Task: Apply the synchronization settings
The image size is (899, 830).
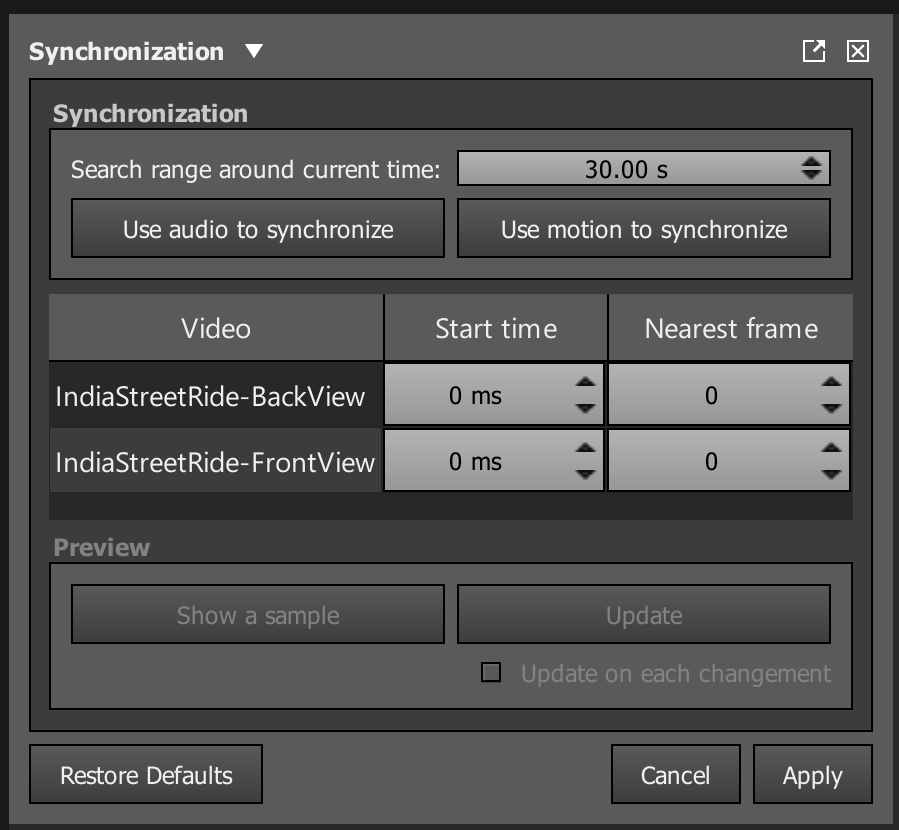Action: tap(813, 774)
